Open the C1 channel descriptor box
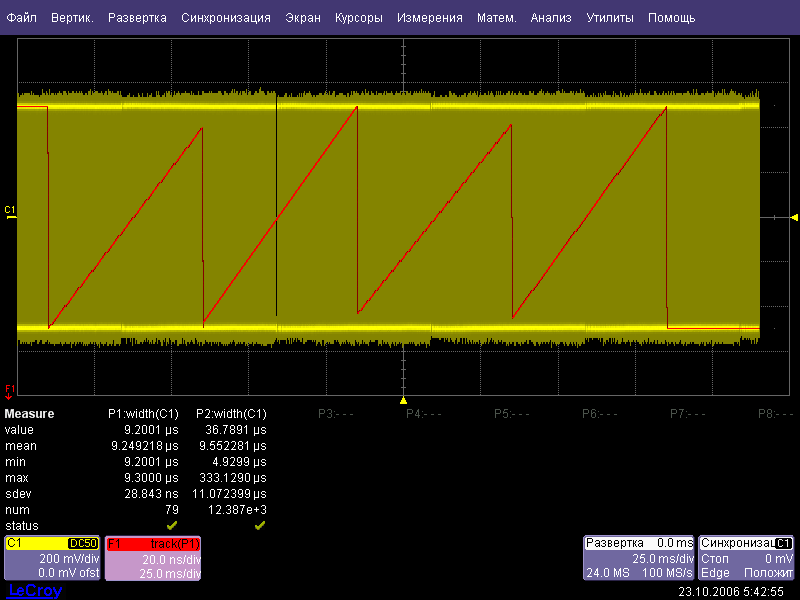800x600 pixels. point(52,558)
